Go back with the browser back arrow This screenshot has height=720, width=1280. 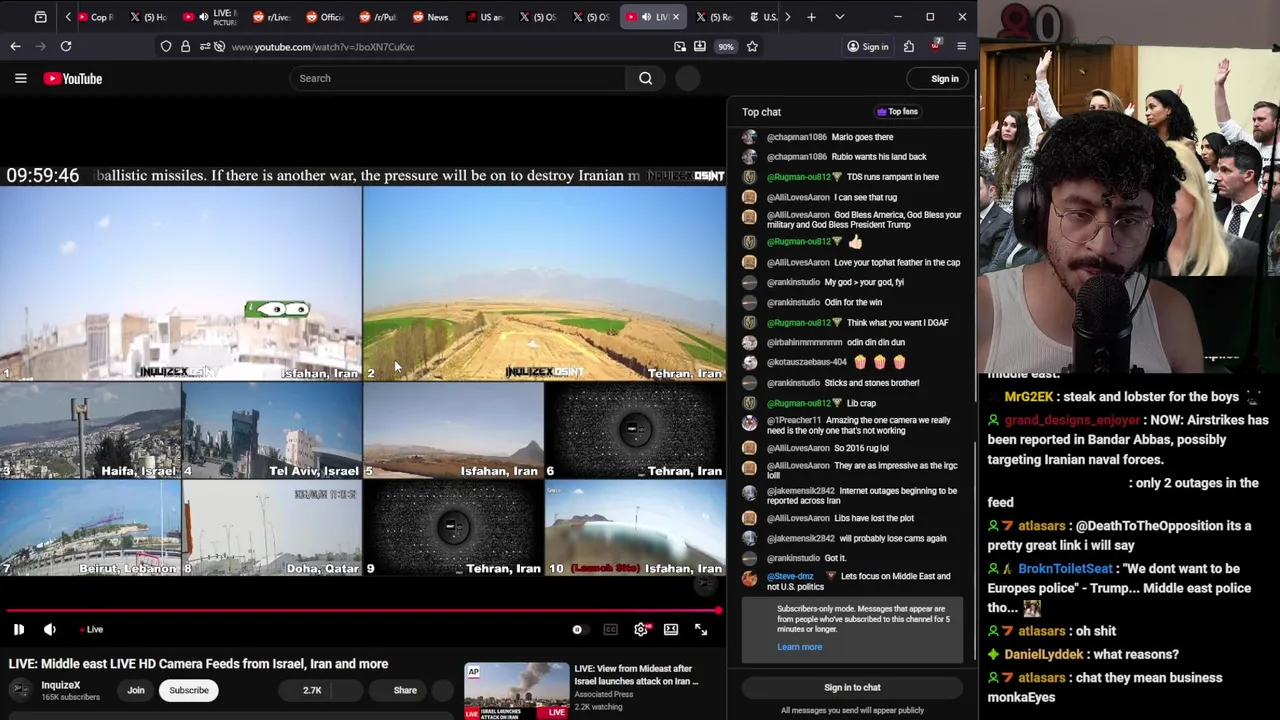pyautogui.click(x=15, y=46)
